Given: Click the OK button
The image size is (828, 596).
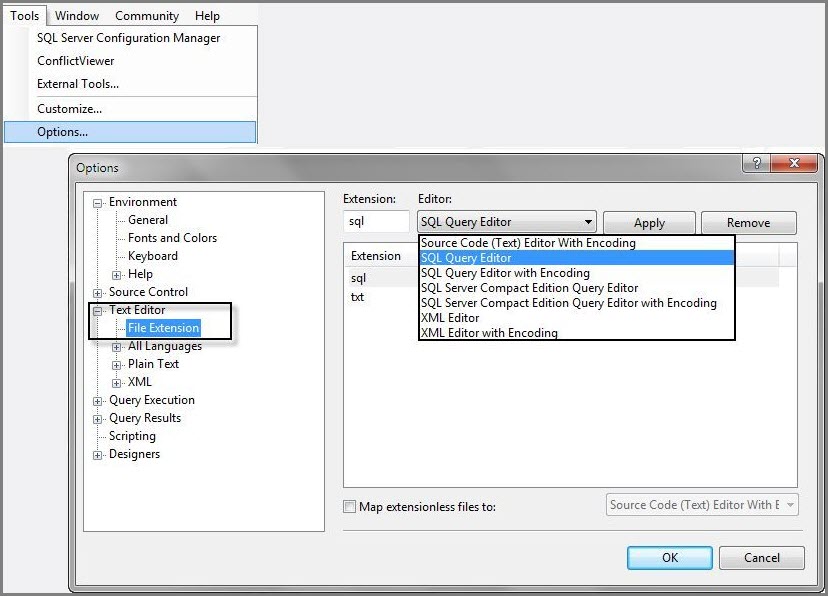Looking at the screenshot, I should click(670, 558).
